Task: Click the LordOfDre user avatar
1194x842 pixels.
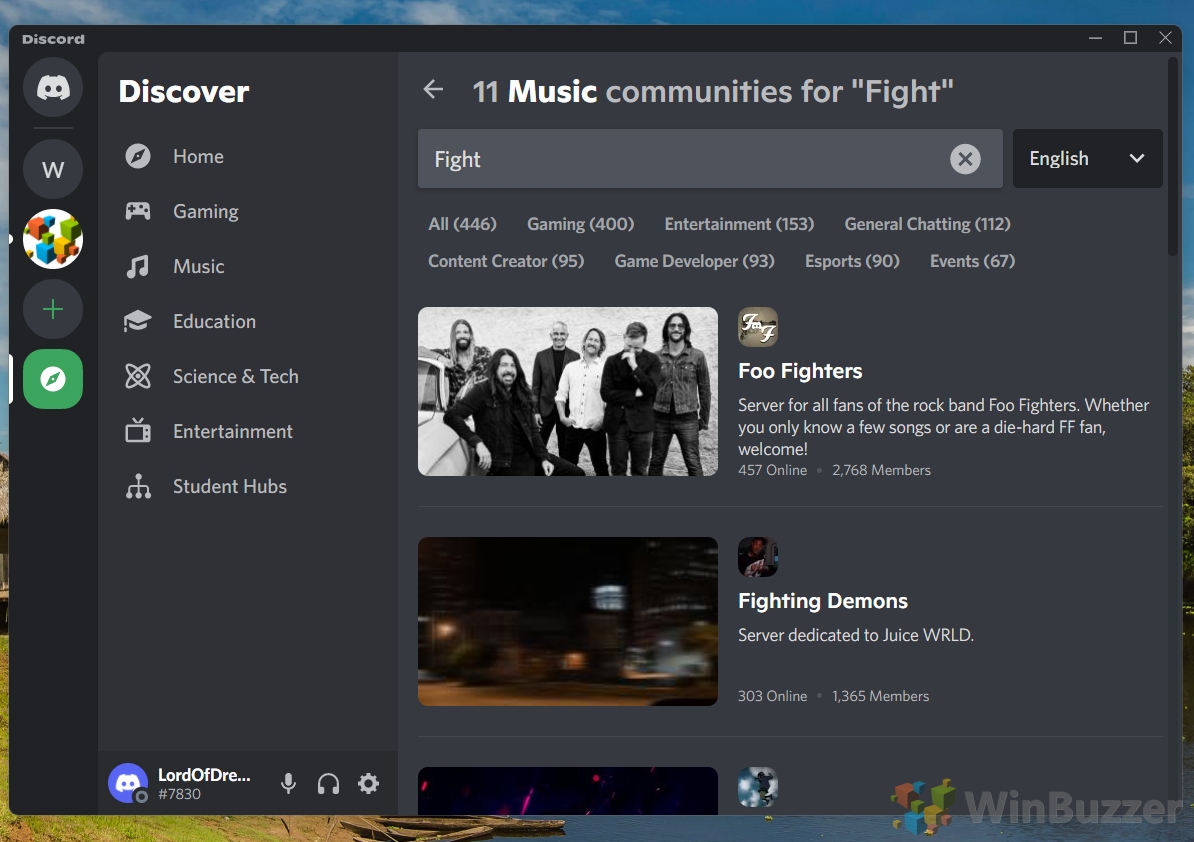Action: [128, 783]
